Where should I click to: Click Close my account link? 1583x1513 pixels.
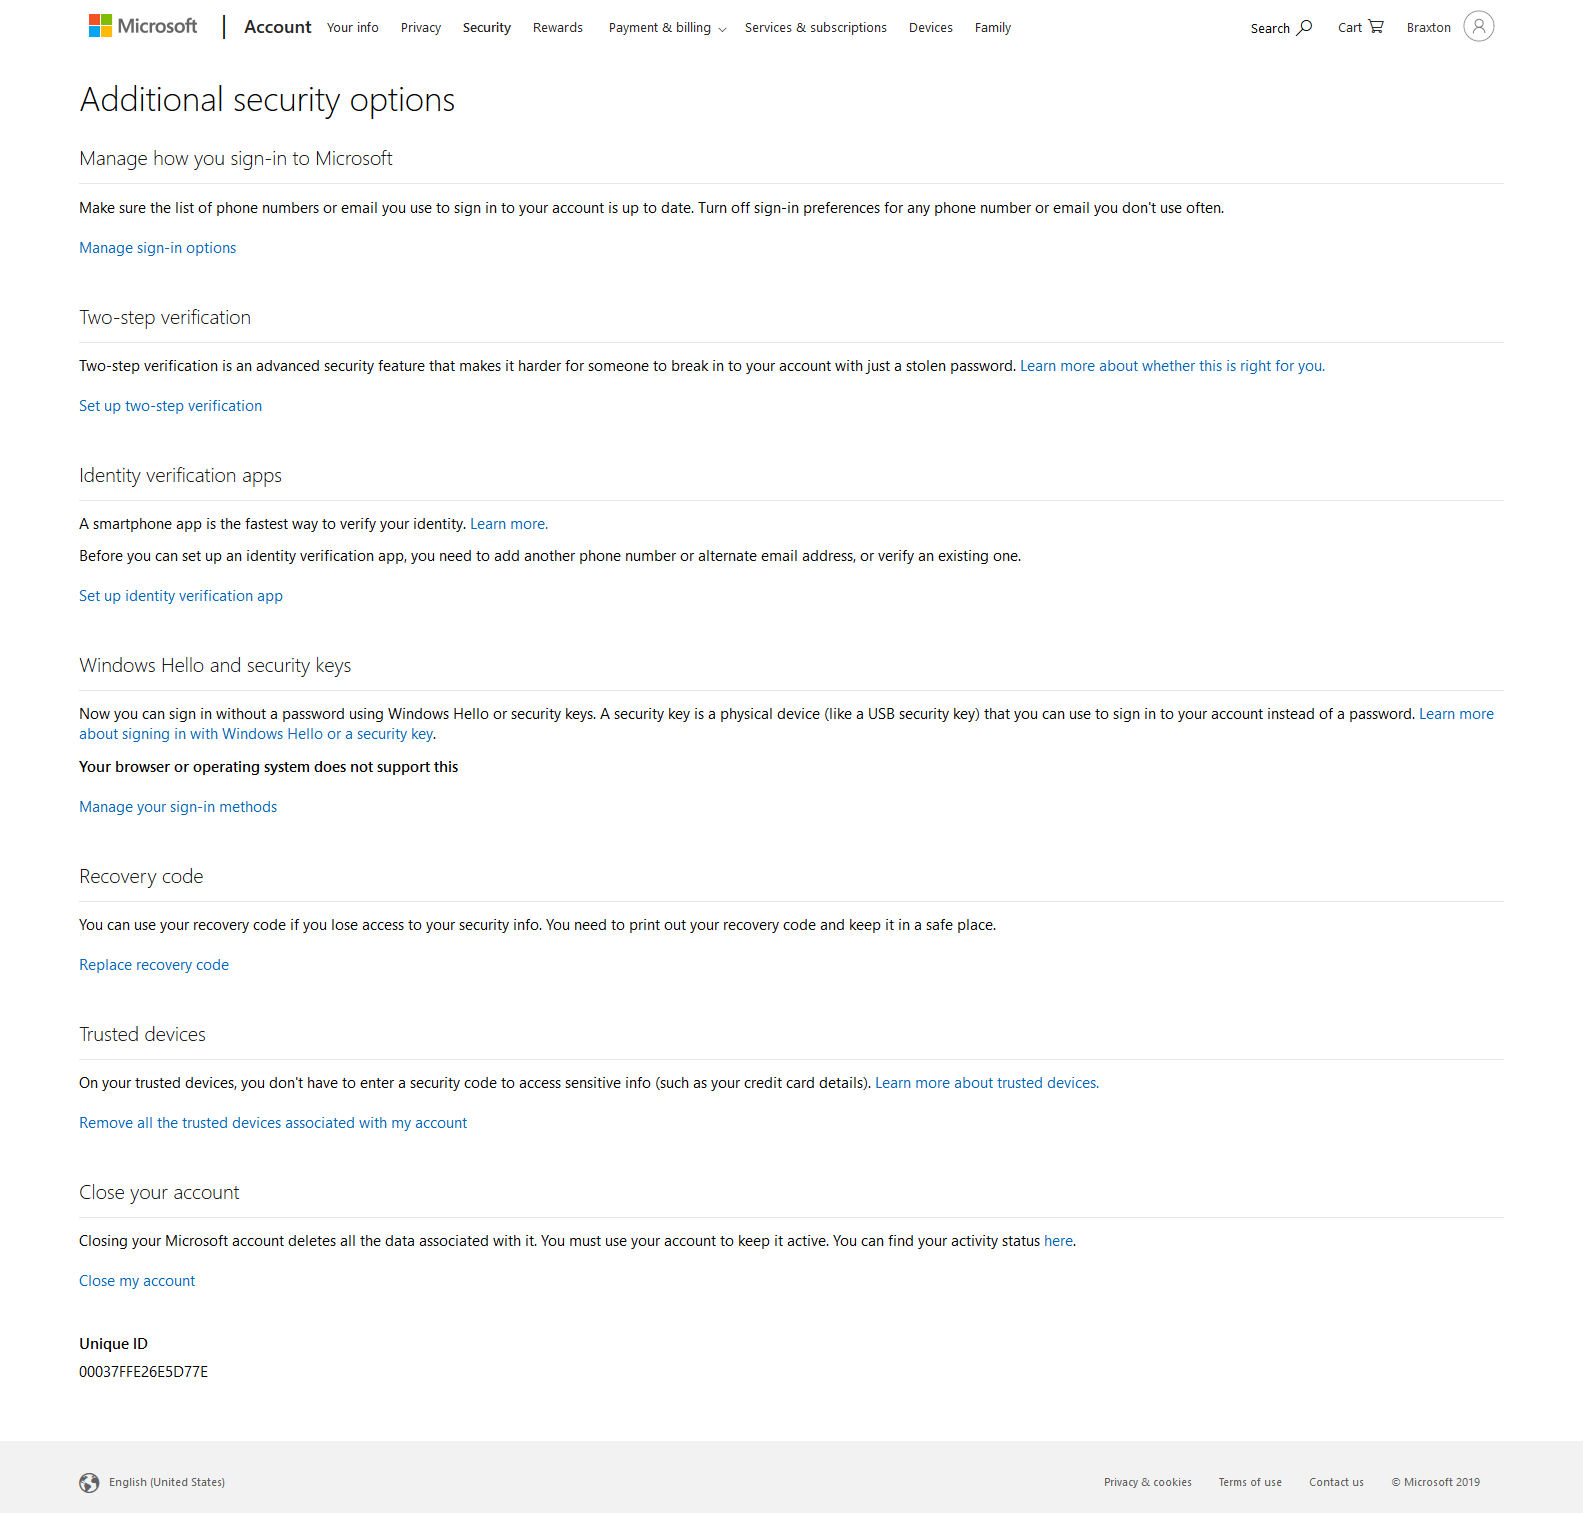click(137, 1281)
